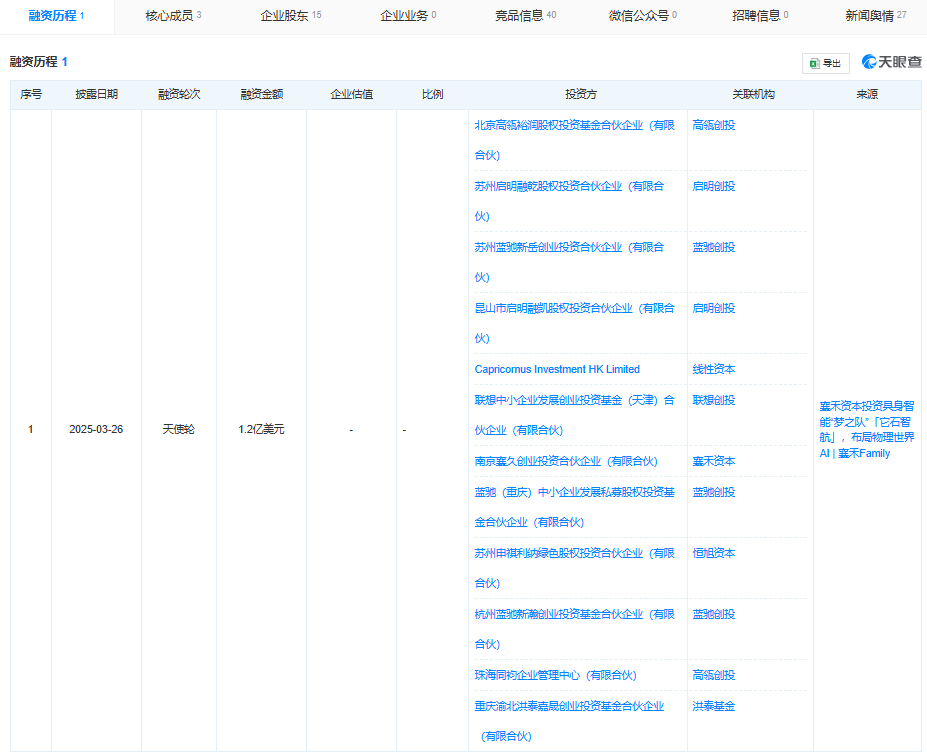Open 蓝驰创投 beside 苏州蓝驰新岳

714,247
